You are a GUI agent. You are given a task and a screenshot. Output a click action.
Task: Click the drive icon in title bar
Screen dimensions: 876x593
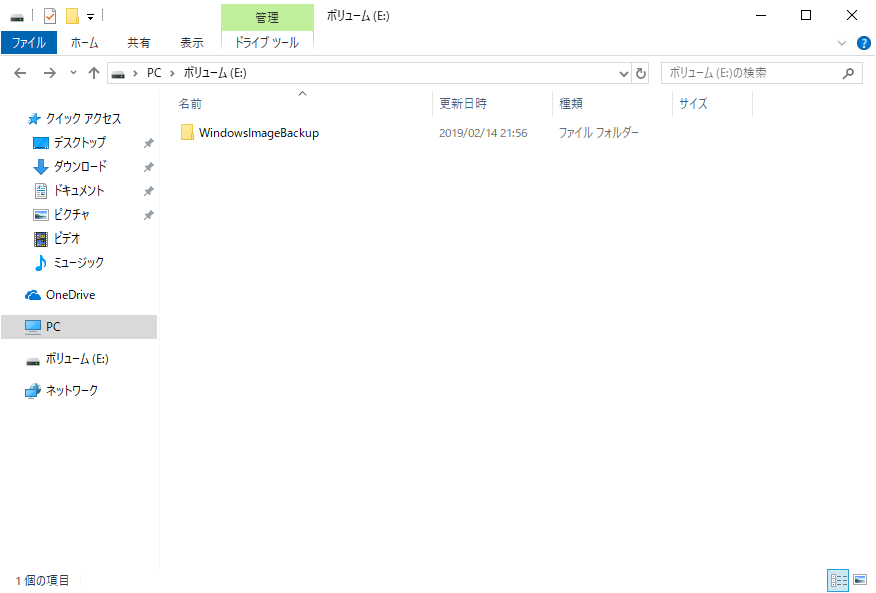tap(17, 17)
